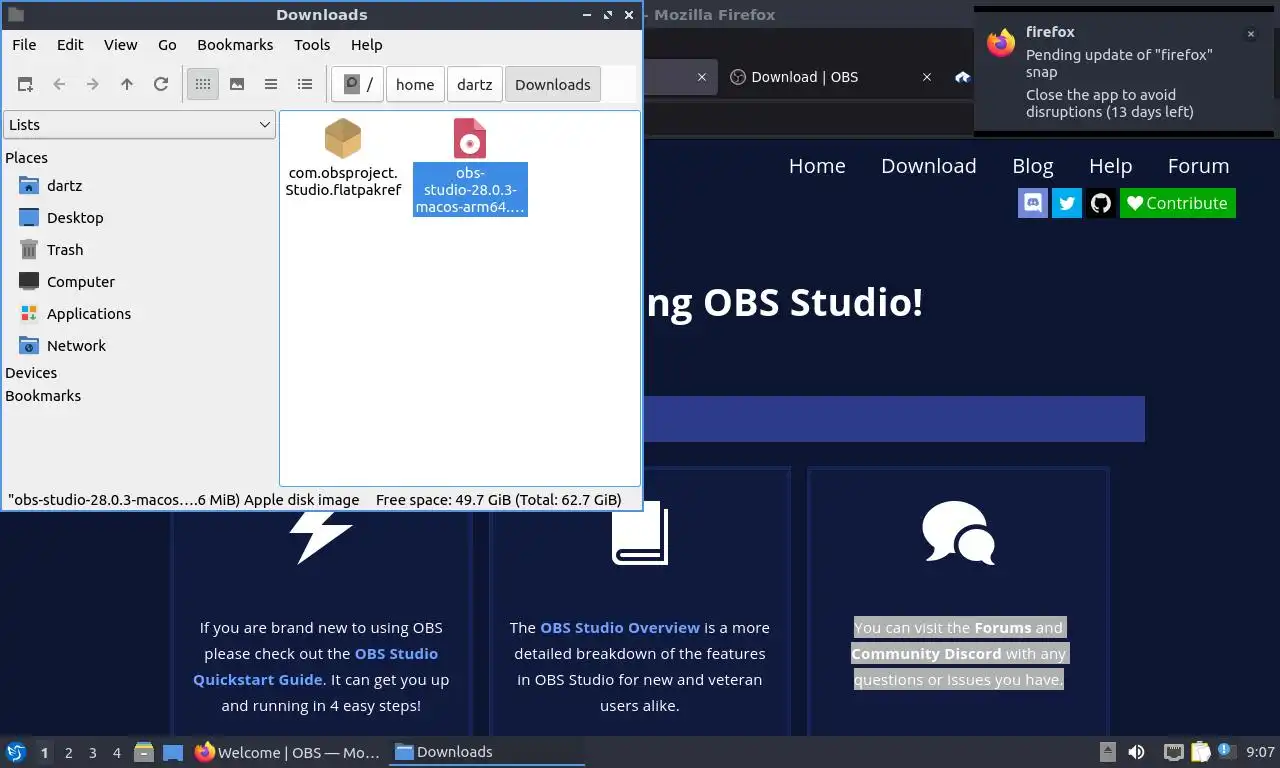Click the Downloads window menu icon

pyautogui.click(x=15, y=15)
